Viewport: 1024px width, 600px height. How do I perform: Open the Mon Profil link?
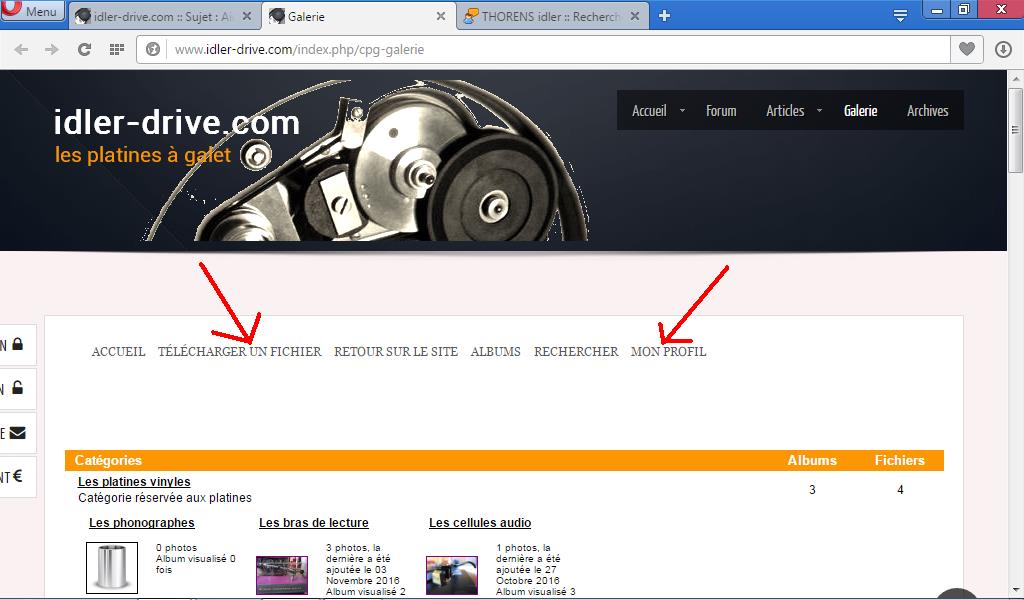point(668,352)
